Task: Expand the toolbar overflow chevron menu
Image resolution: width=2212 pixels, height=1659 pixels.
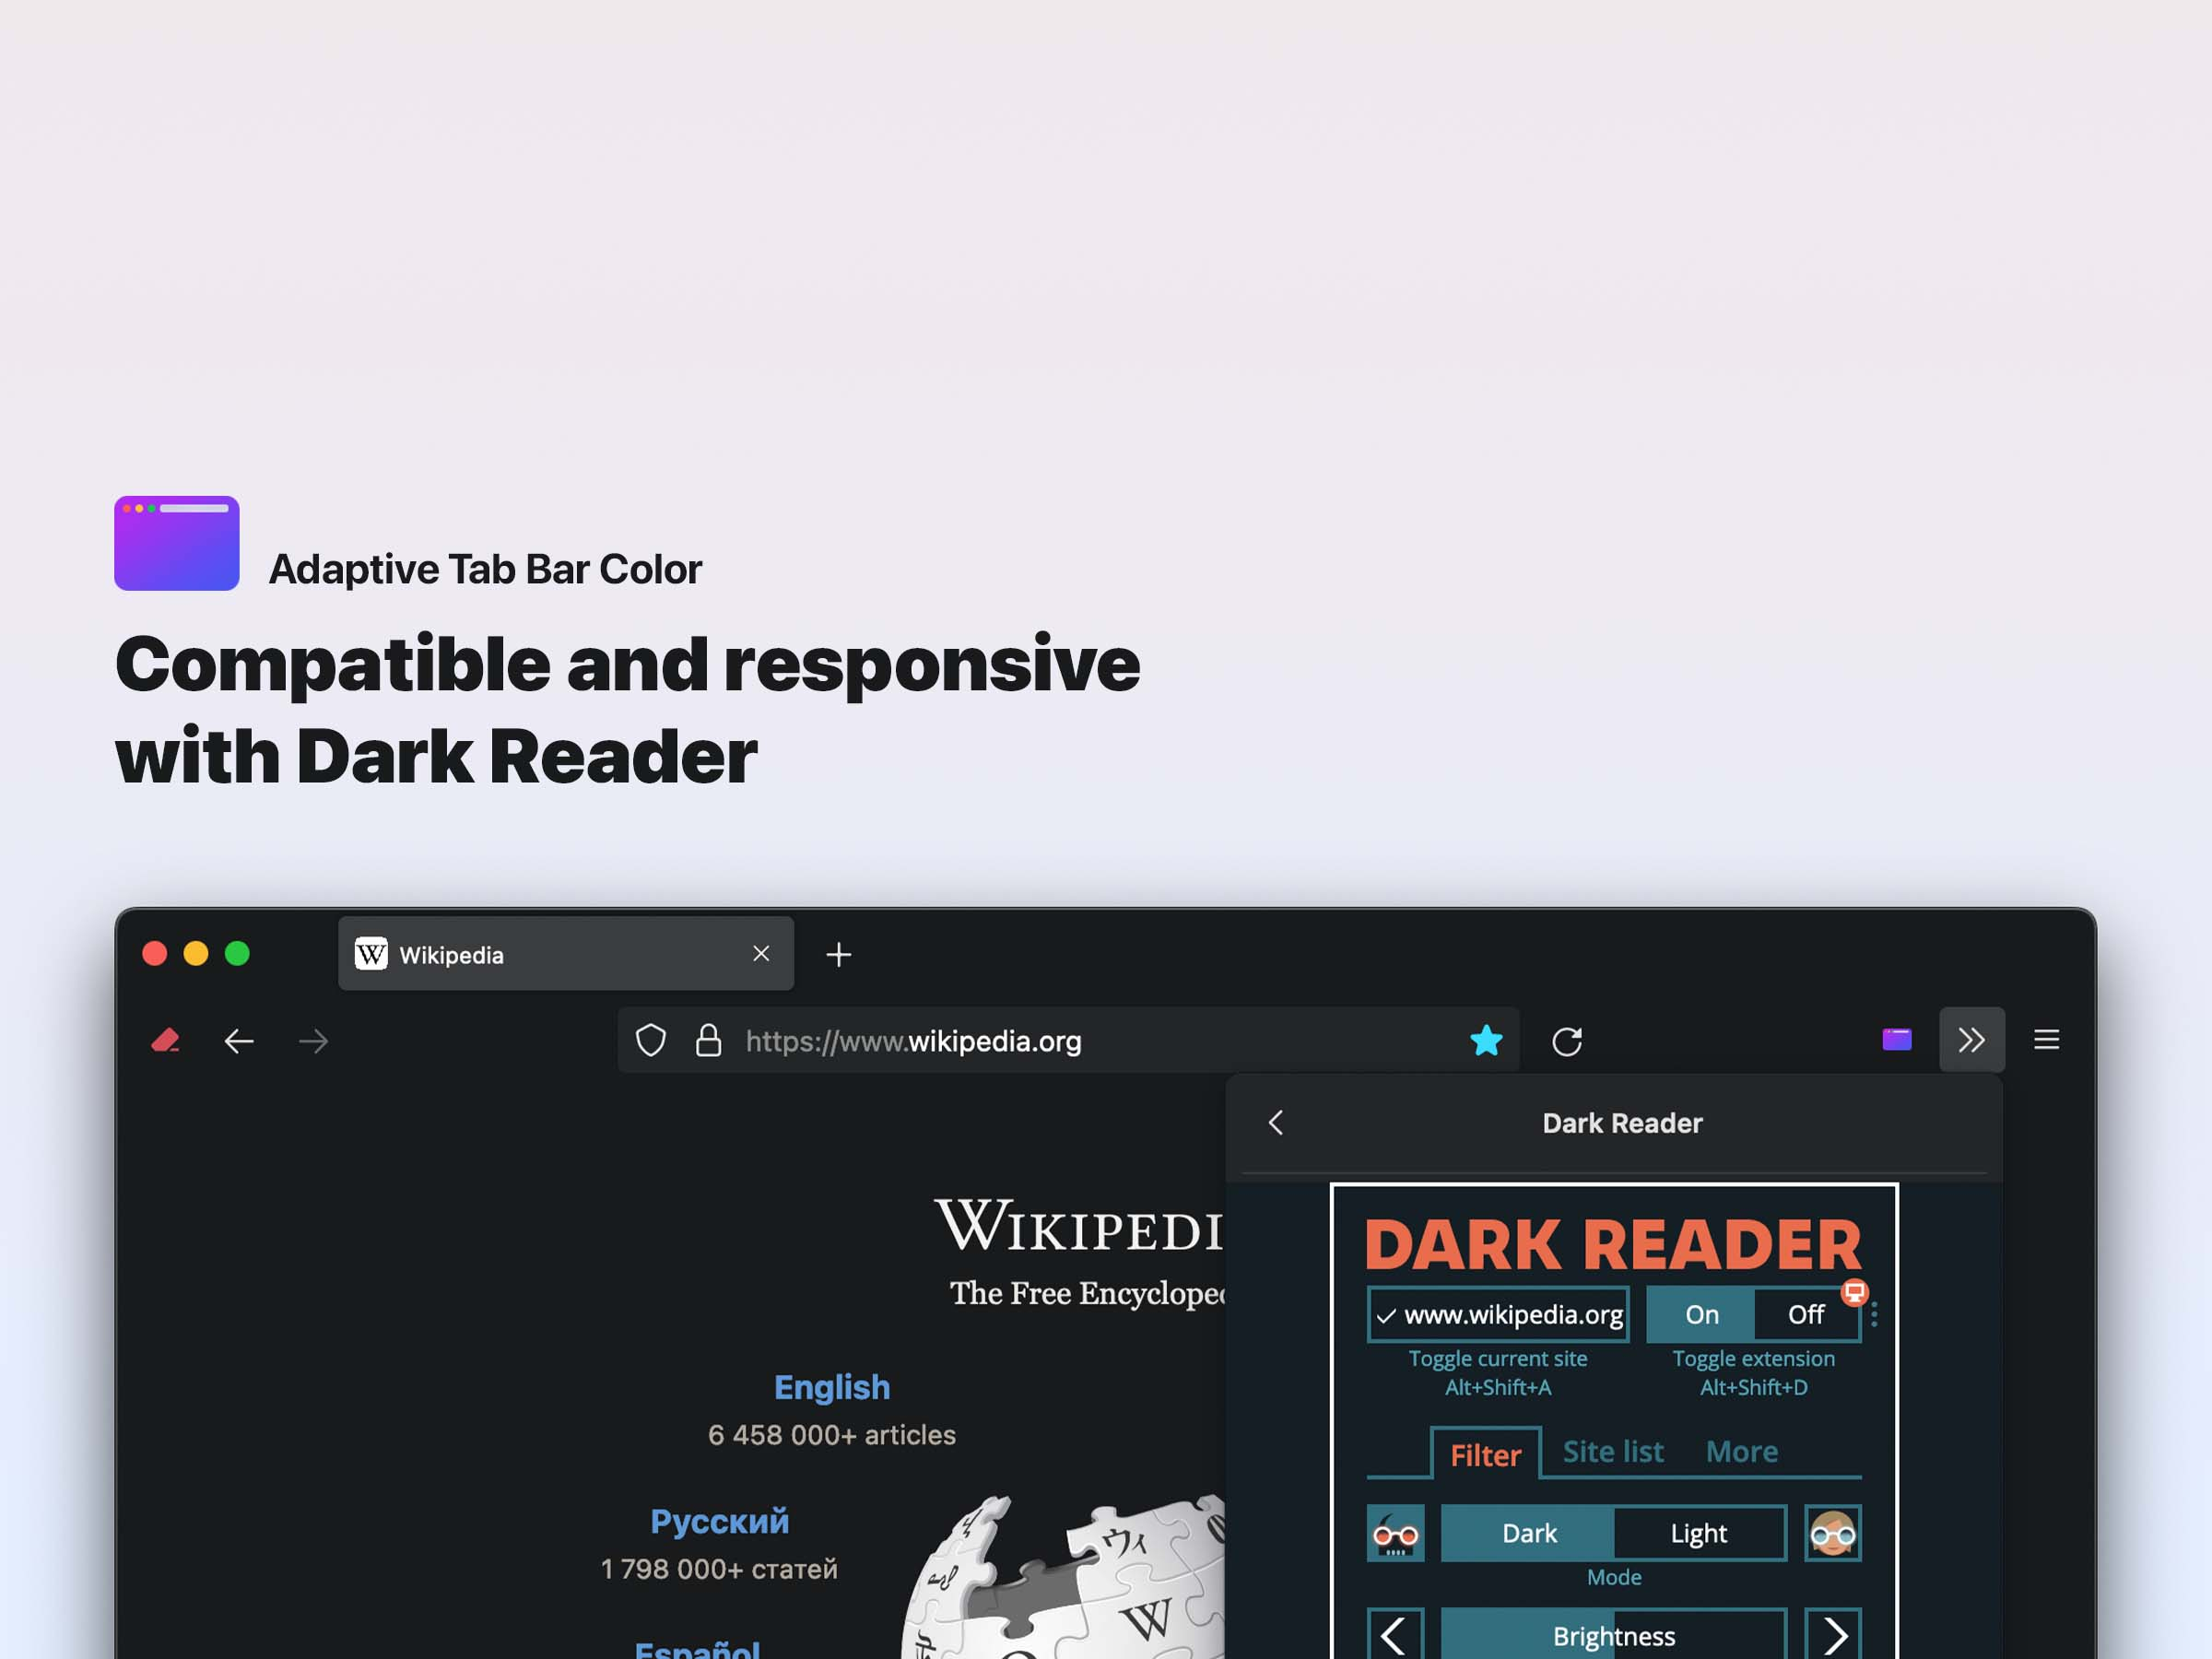Action: coord(1971,1040)
